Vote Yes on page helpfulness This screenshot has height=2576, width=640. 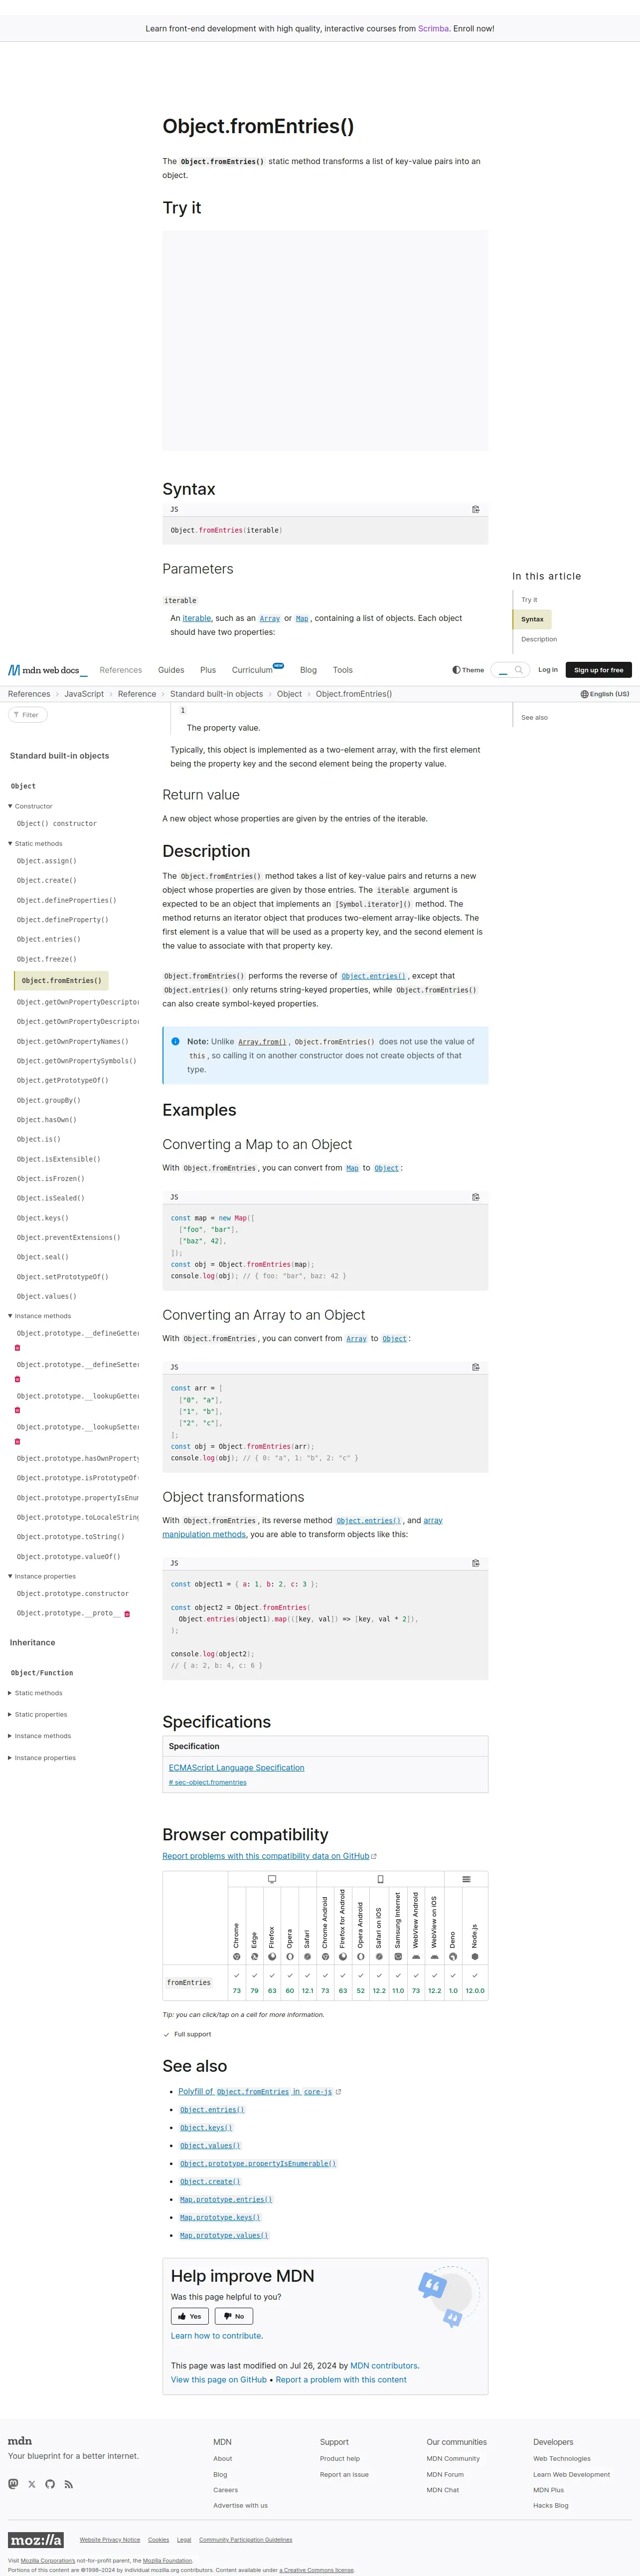[190, 2316]
